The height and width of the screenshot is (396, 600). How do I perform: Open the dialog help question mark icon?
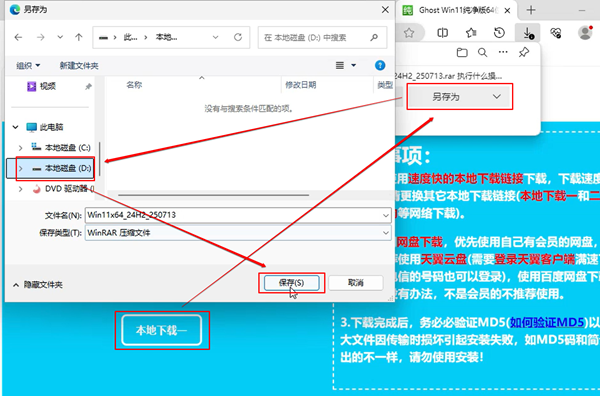tap(380, 65)
